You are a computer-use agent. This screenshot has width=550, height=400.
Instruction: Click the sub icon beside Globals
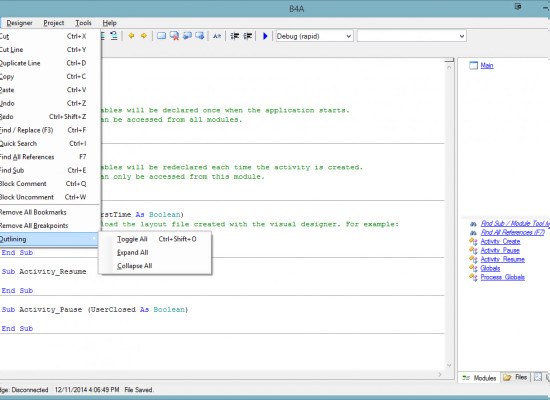[x=473, y=268]
